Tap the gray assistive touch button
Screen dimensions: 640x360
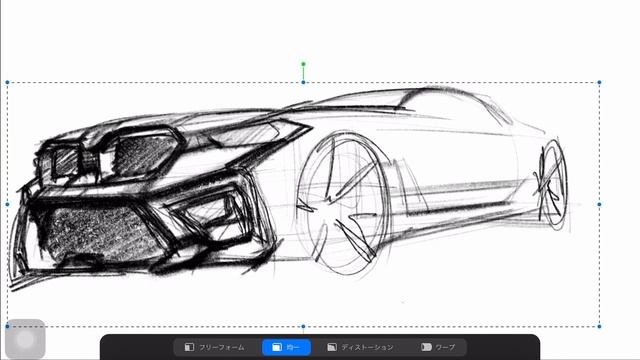(x=25, y=339)
